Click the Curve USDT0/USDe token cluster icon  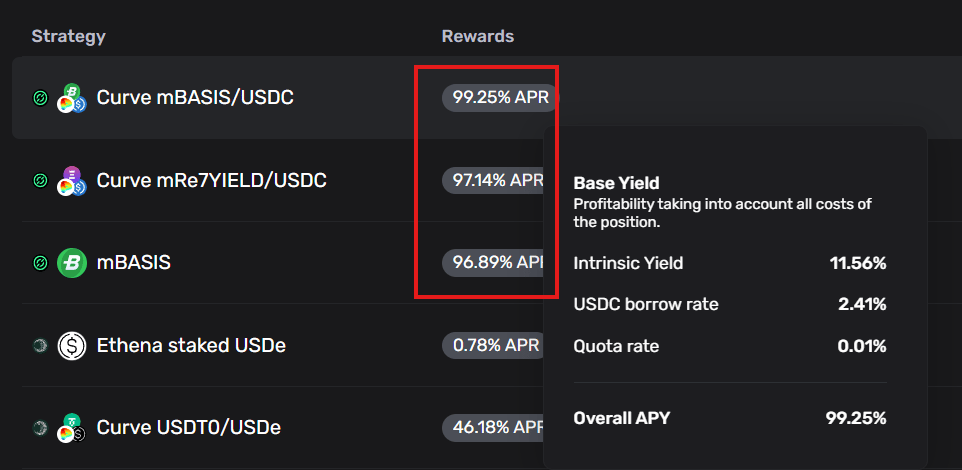pyautogui.click(x=72, y=428)
